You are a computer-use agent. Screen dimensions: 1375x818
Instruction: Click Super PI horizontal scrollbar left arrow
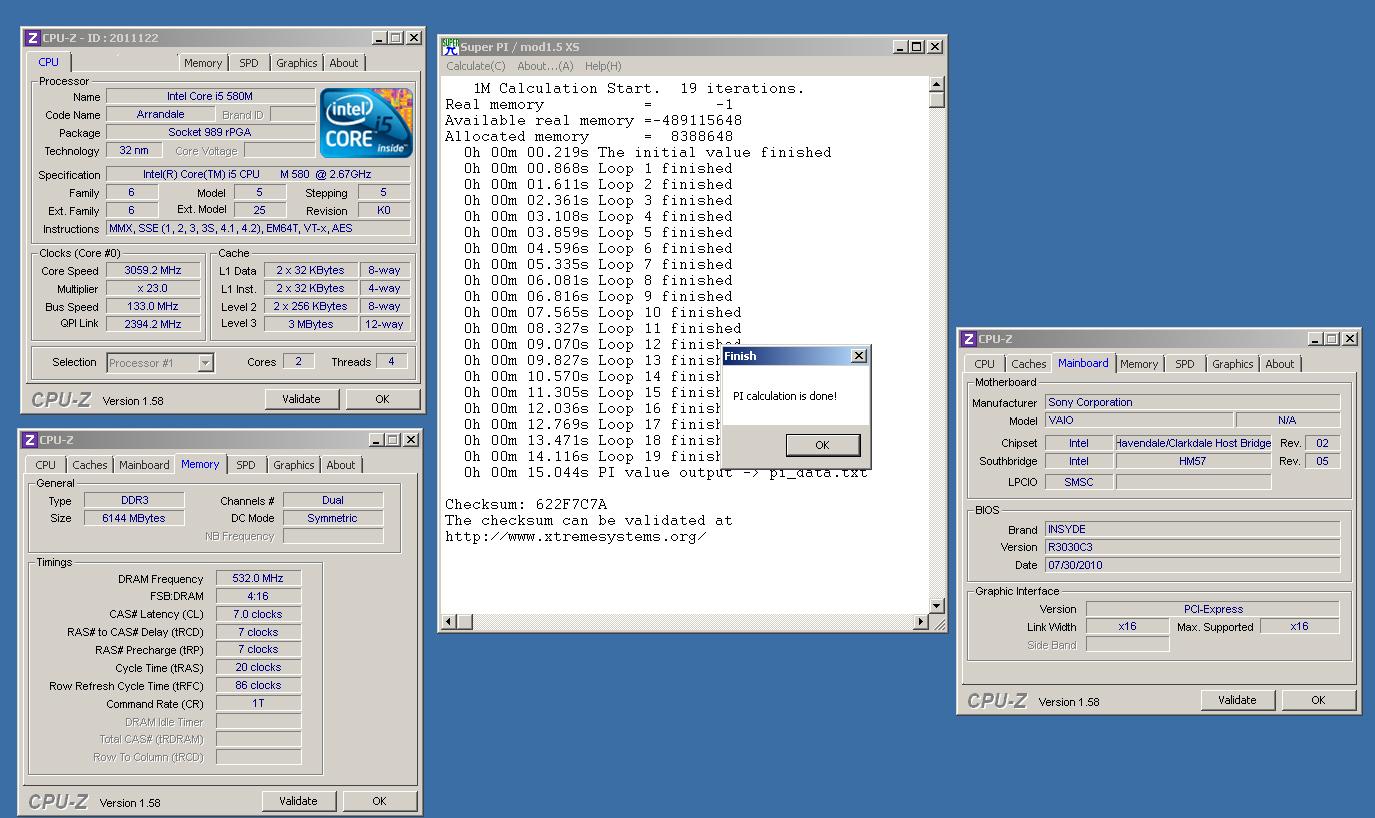click(x=450, y=622)
